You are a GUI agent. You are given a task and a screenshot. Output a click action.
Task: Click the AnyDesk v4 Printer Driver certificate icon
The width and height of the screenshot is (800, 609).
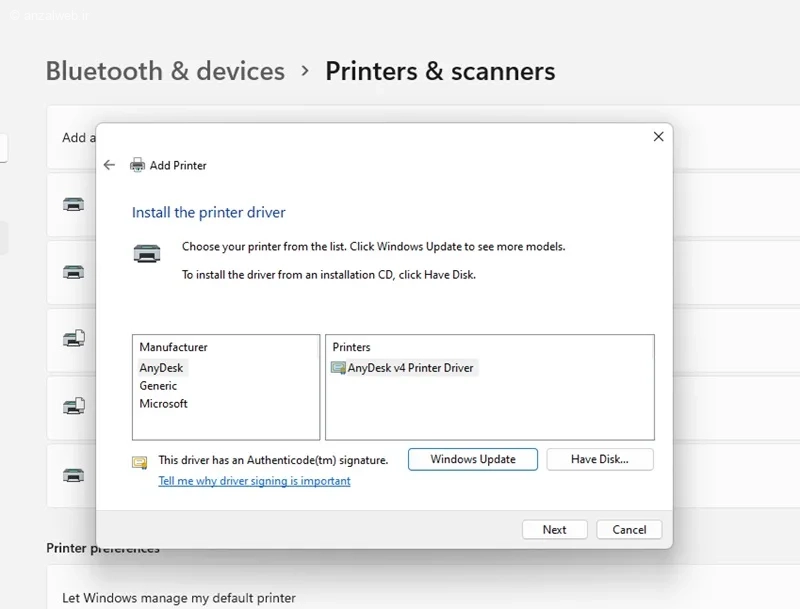(x=338, y=368)
